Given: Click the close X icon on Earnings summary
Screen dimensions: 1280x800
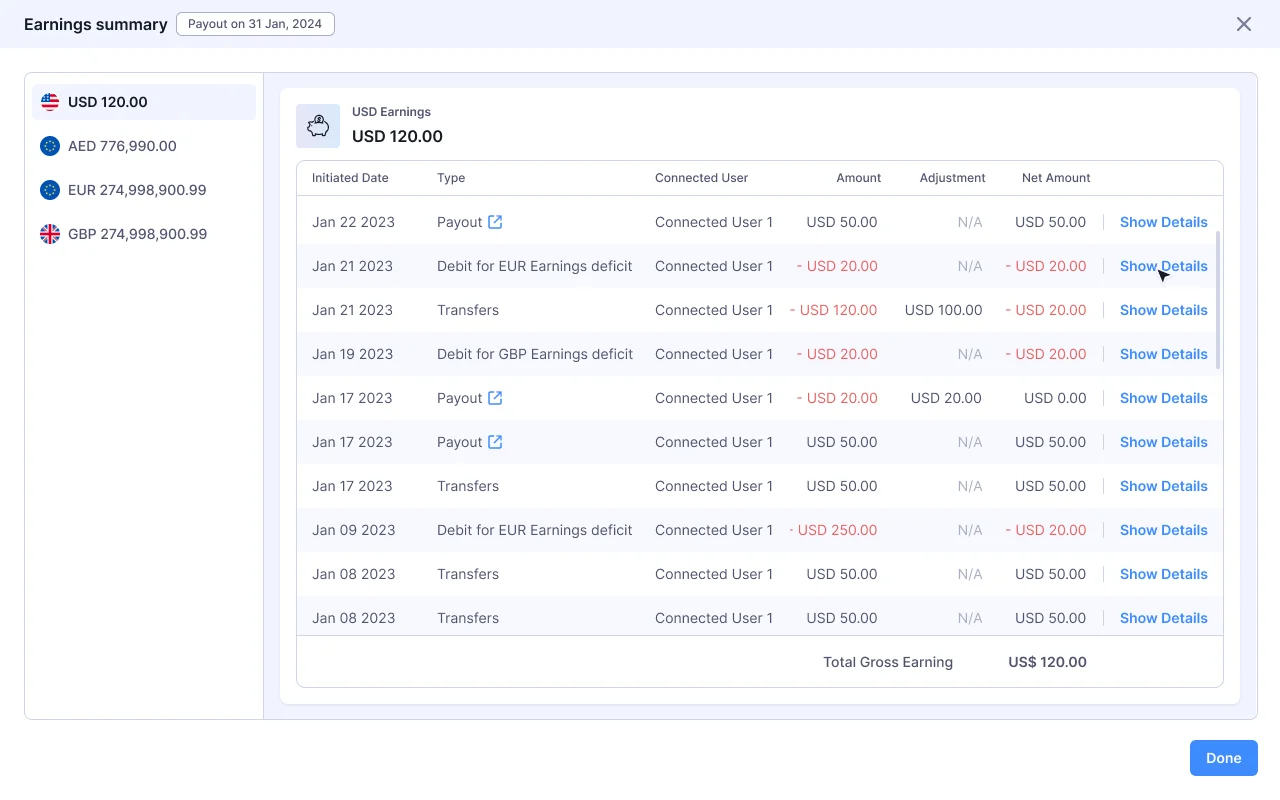Looking at the screenshot, I should (x=1244, y=24).
